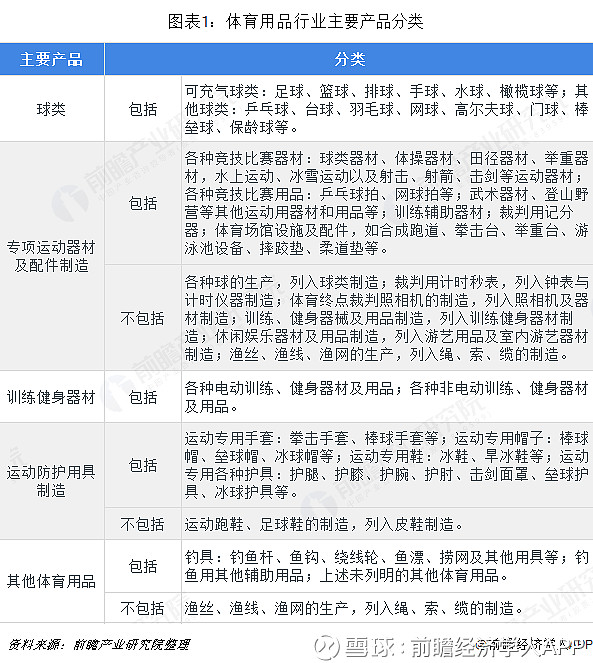Click 包括 in the 球类 row
The height and width of the screenshot is (663, 593).
pos(143,109)
